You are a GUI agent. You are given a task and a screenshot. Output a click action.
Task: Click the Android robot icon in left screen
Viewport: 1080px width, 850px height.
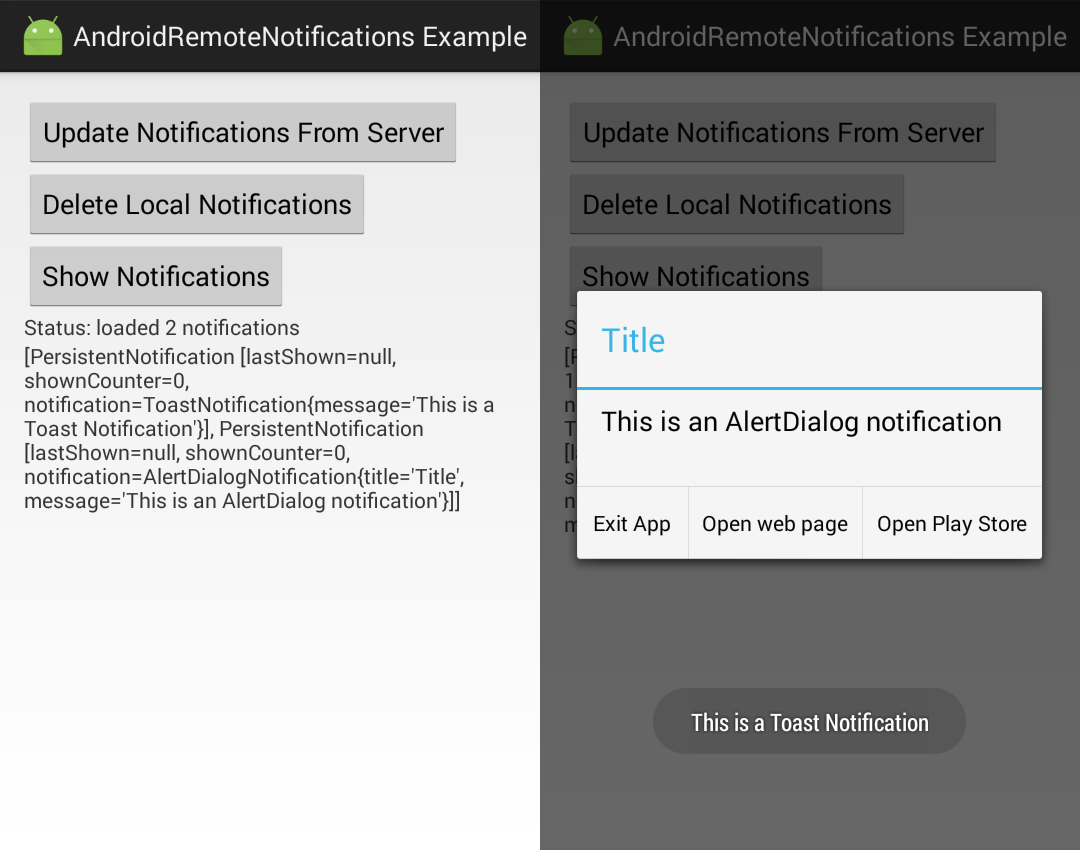coord(43,36)
